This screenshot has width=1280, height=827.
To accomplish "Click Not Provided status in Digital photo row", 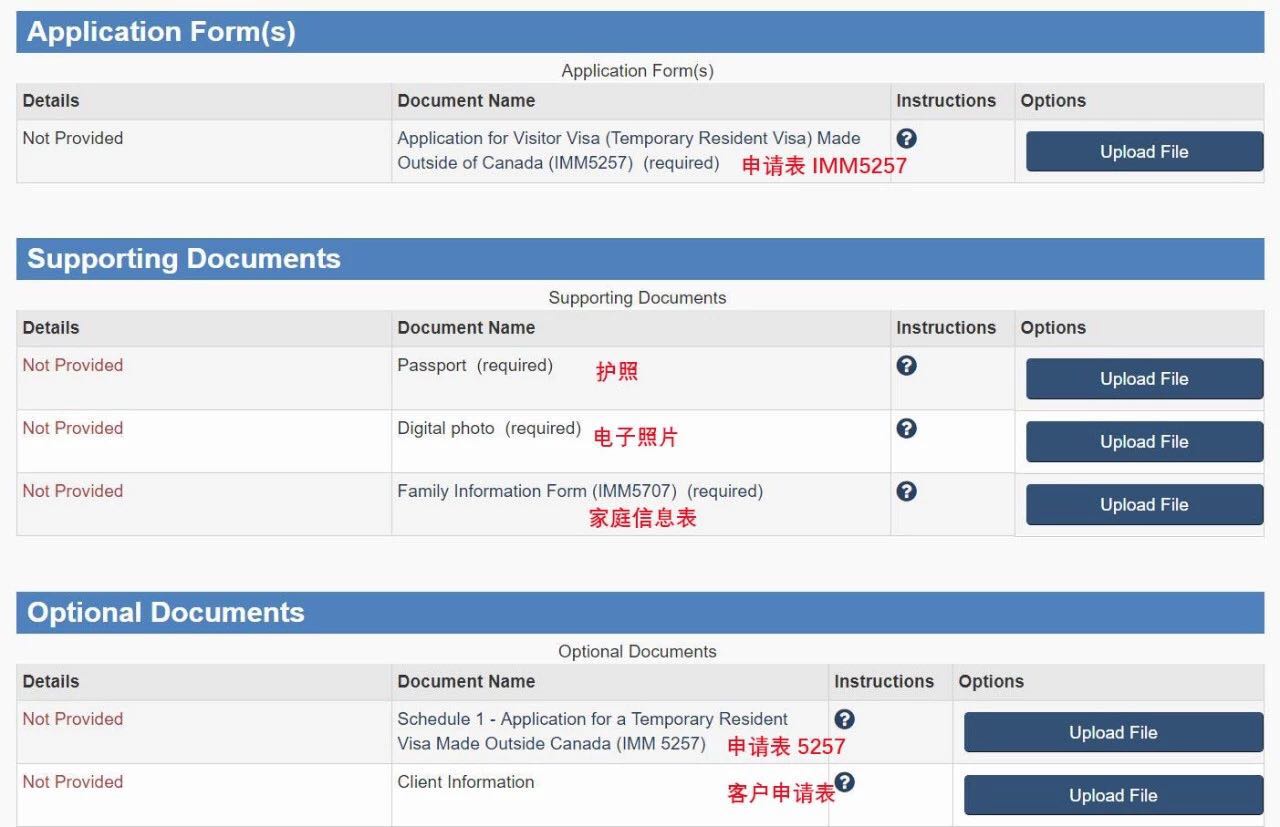I will (x=73, y=429).
